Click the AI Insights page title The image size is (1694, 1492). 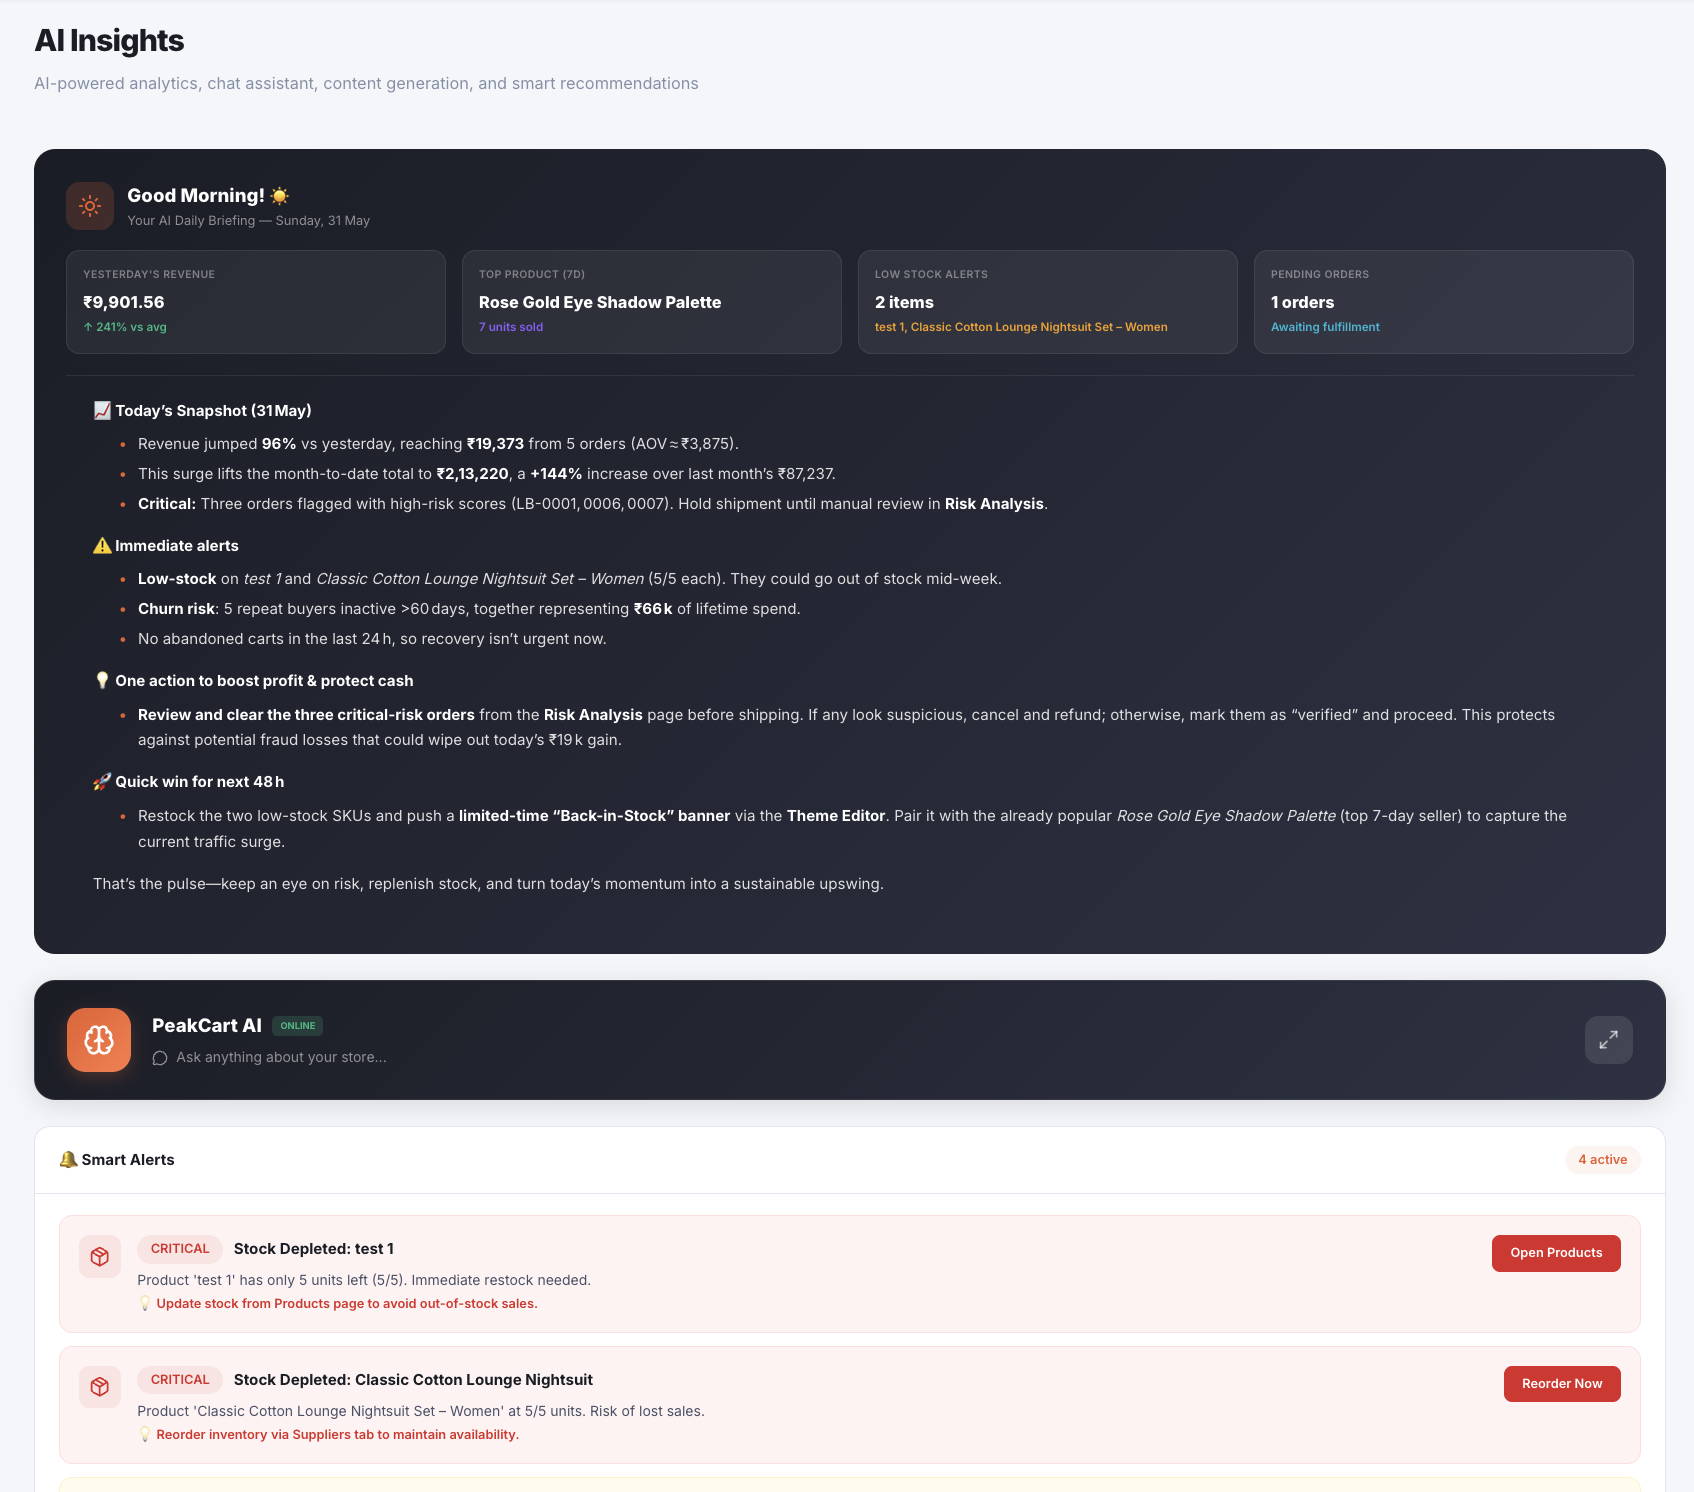tap(109, 41)
